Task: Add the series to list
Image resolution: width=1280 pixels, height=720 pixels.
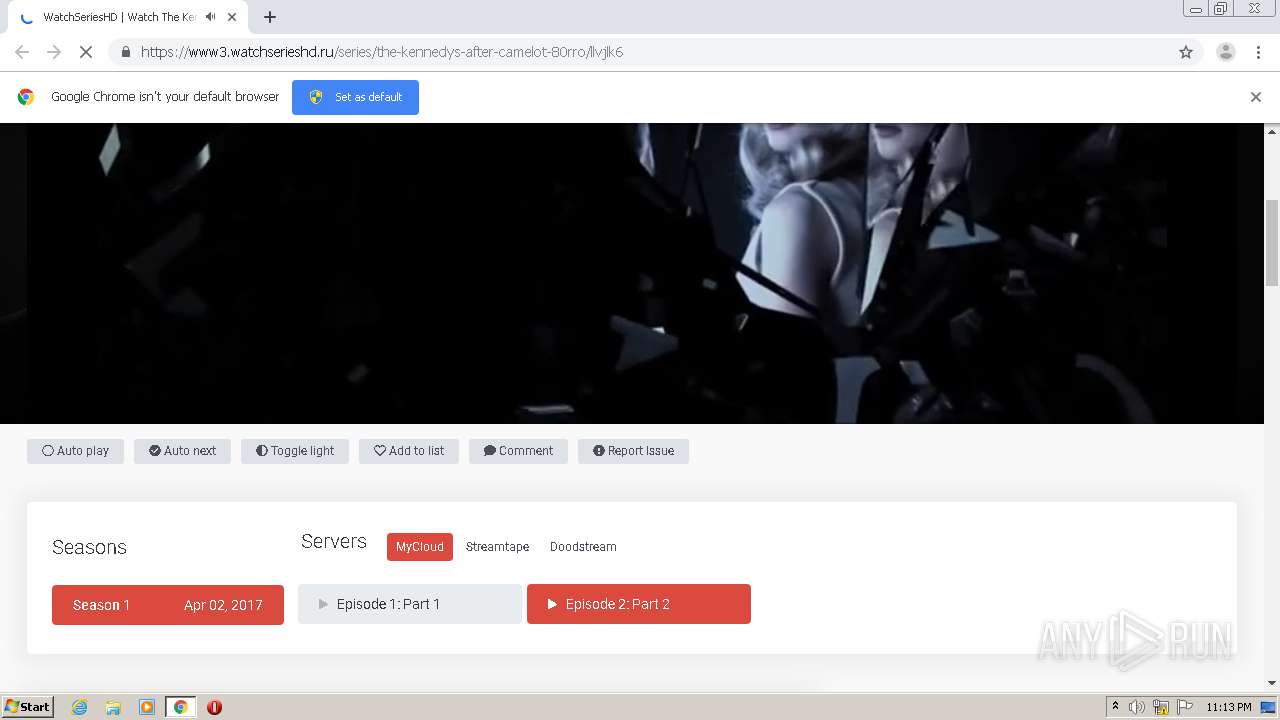Action: click(409, 451)
